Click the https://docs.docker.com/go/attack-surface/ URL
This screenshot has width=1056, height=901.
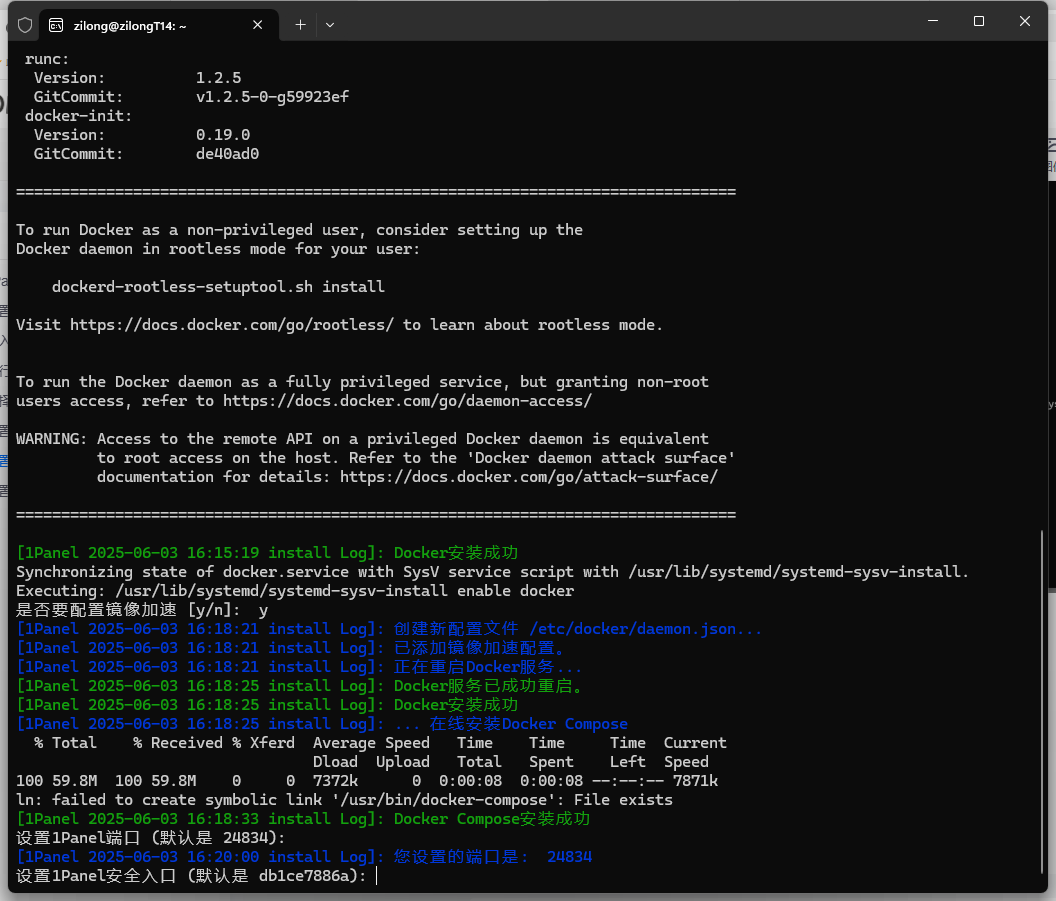529,477
